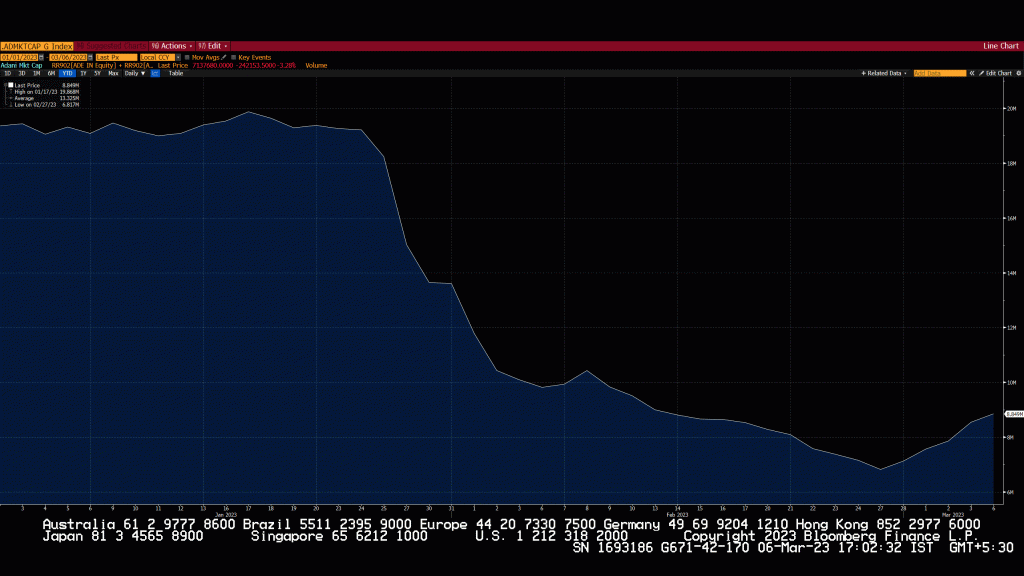Click the chart view icon beside Table
Screen dimensions: 1024x576
coord(155,73)
